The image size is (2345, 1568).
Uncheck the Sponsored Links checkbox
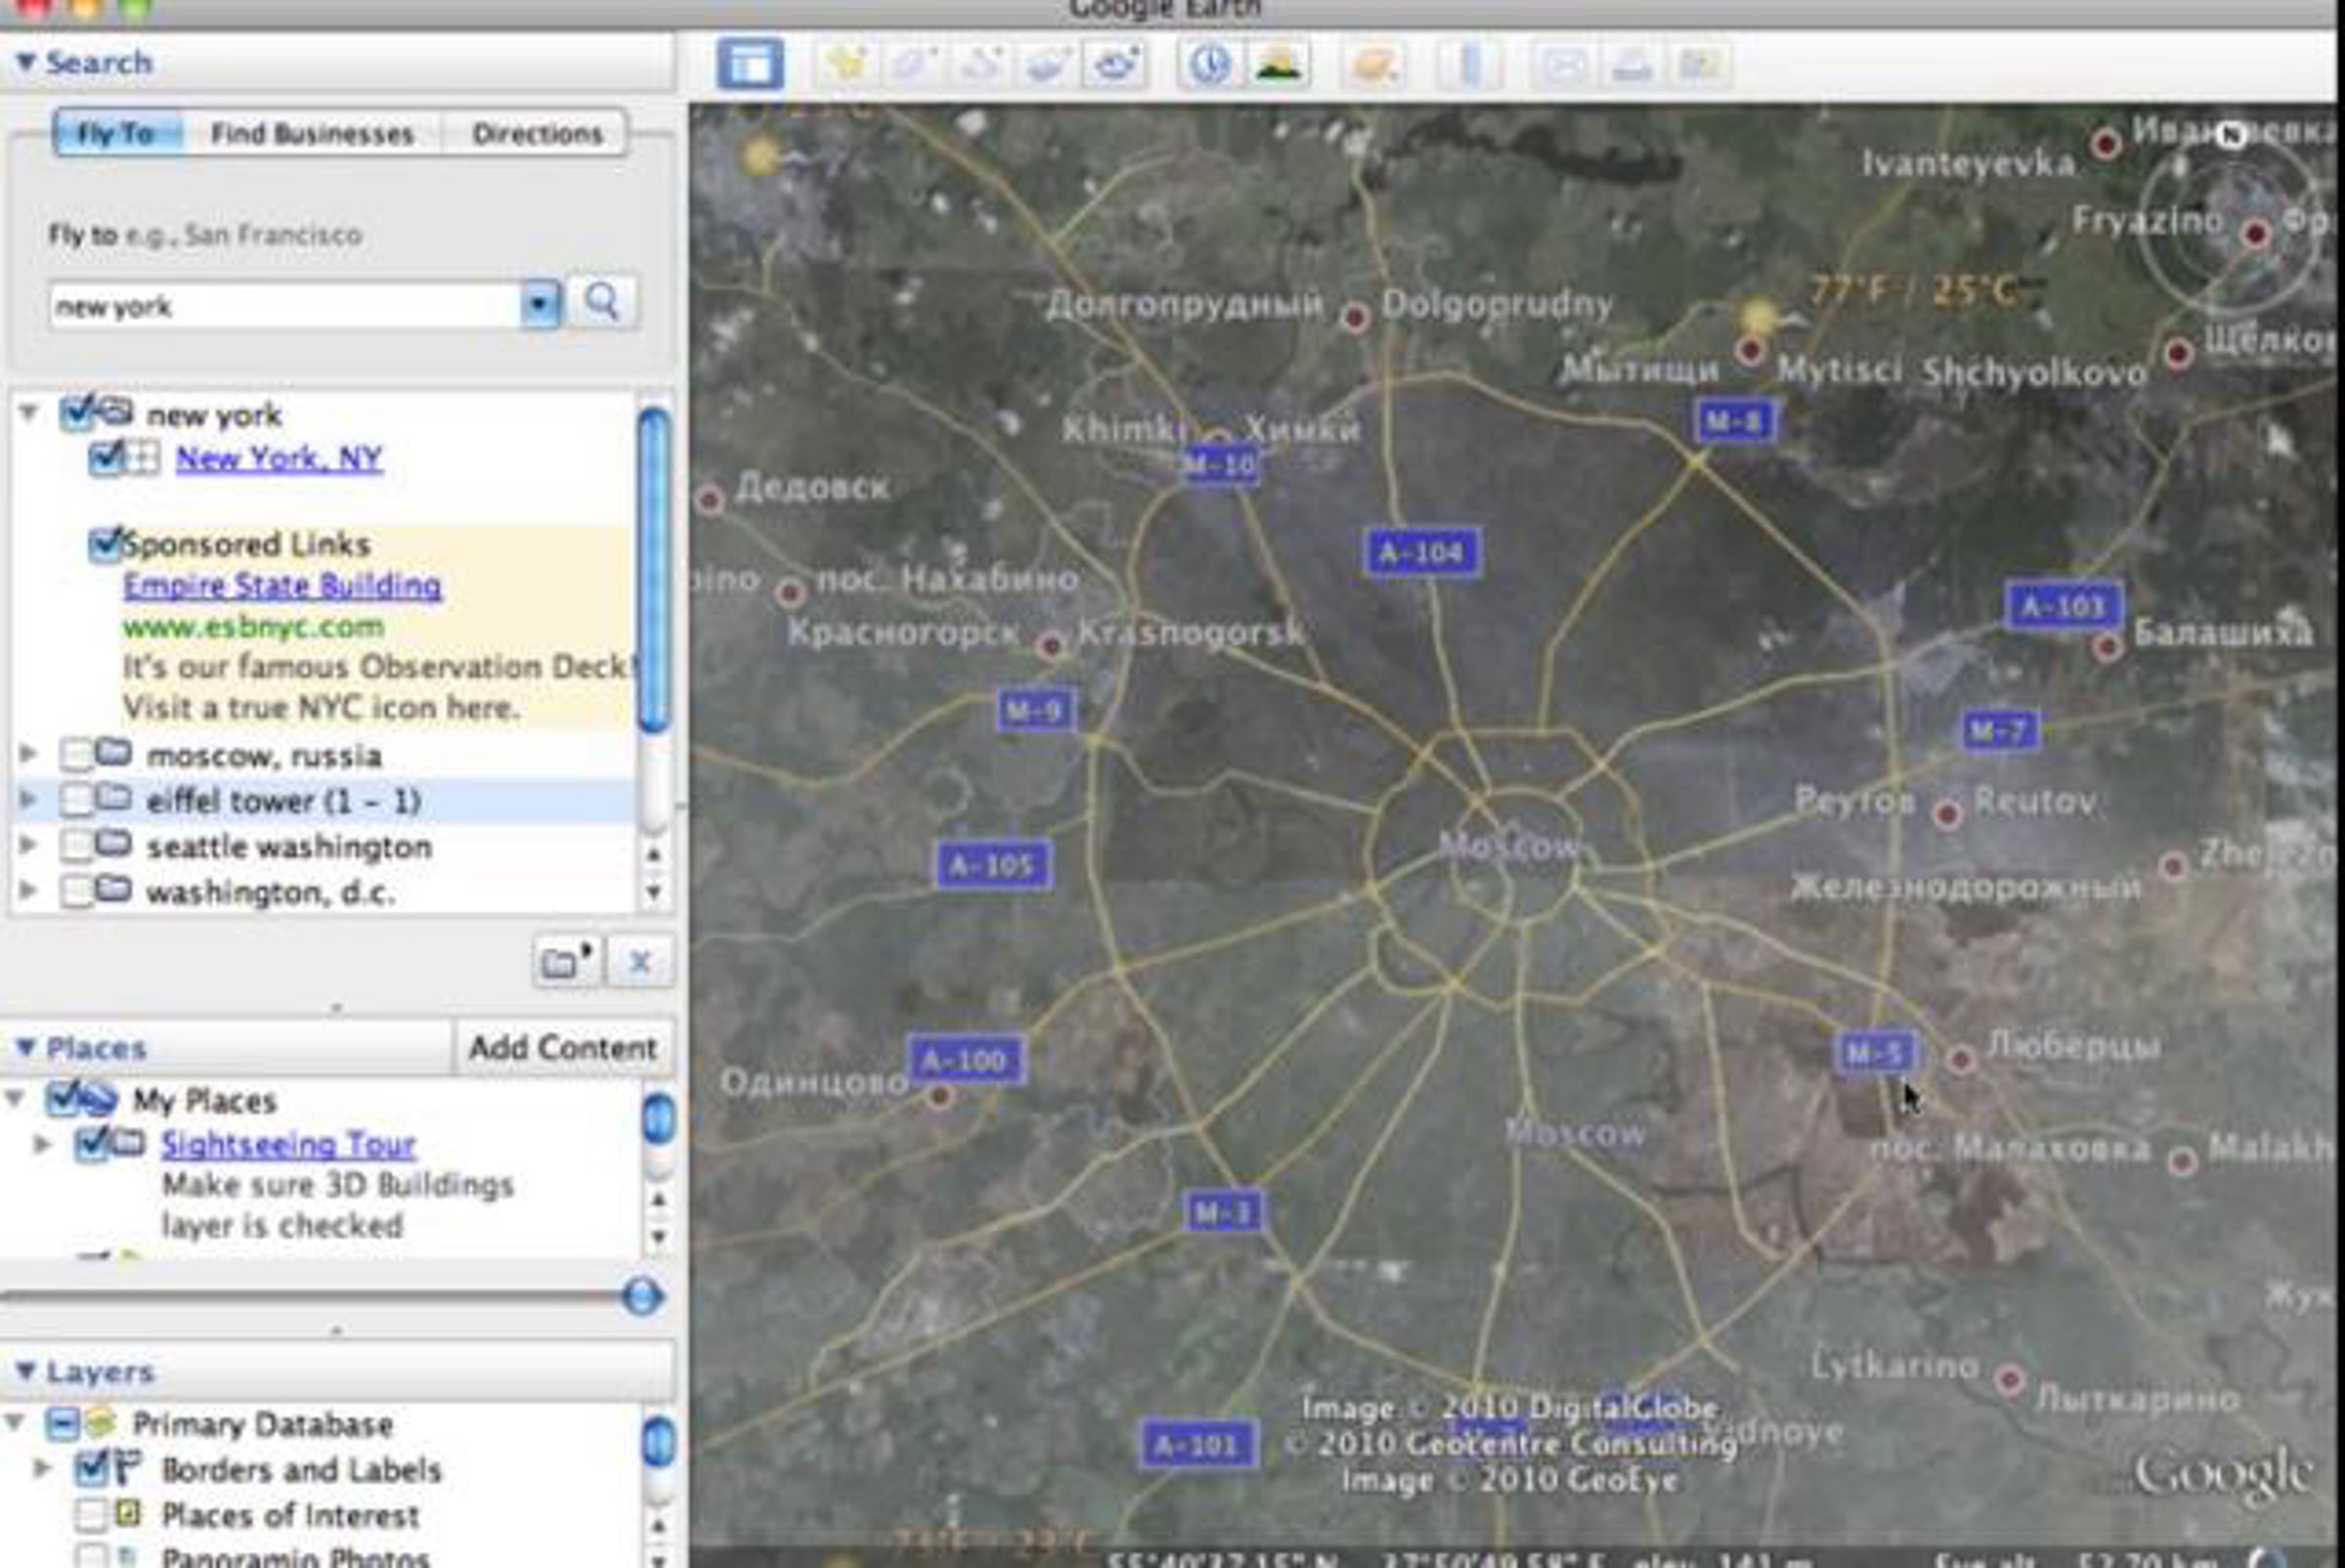pyautogui.click(x=105, y=544)
